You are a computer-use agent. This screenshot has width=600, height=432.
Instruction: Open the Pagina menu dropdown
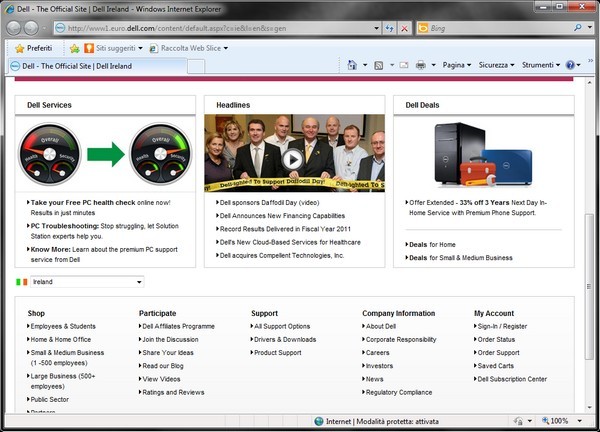pos(456,65)
